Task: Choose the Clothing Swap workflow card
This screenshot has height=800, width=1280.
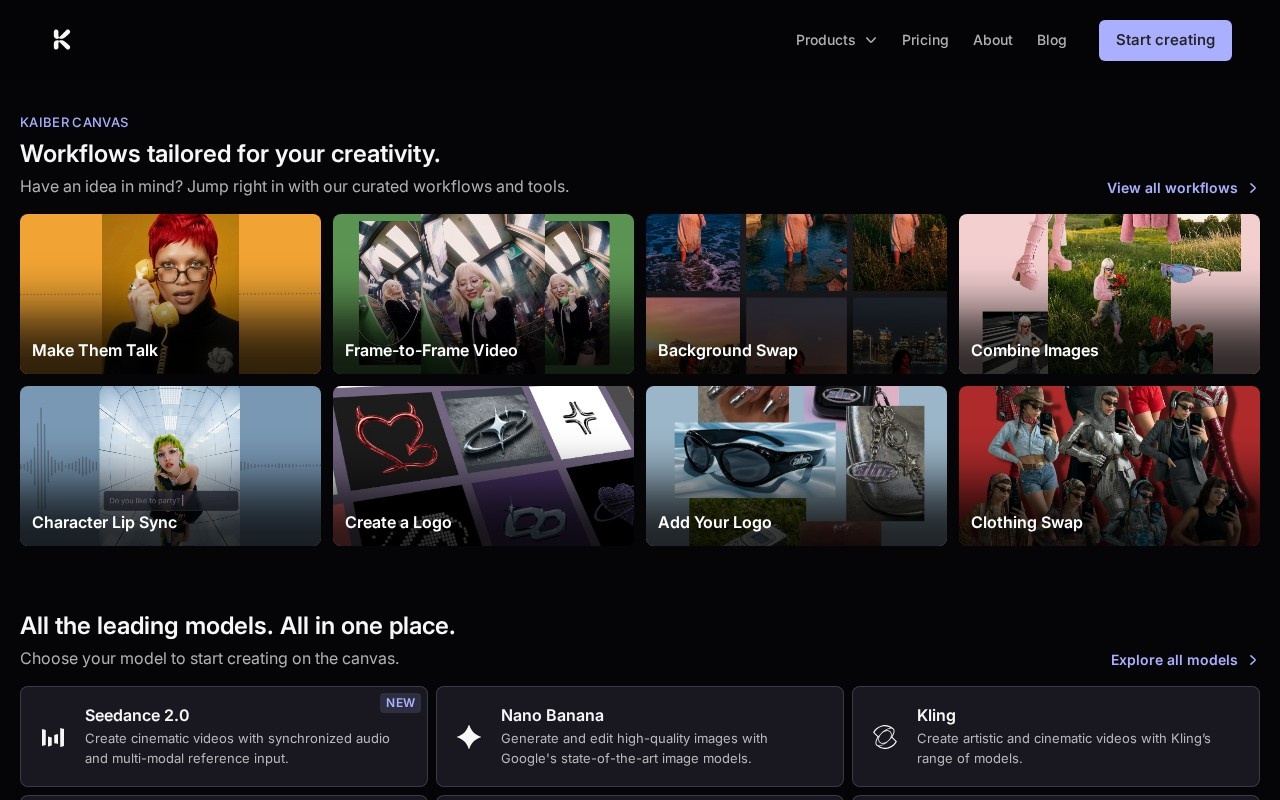Action: pos(1109,466)
